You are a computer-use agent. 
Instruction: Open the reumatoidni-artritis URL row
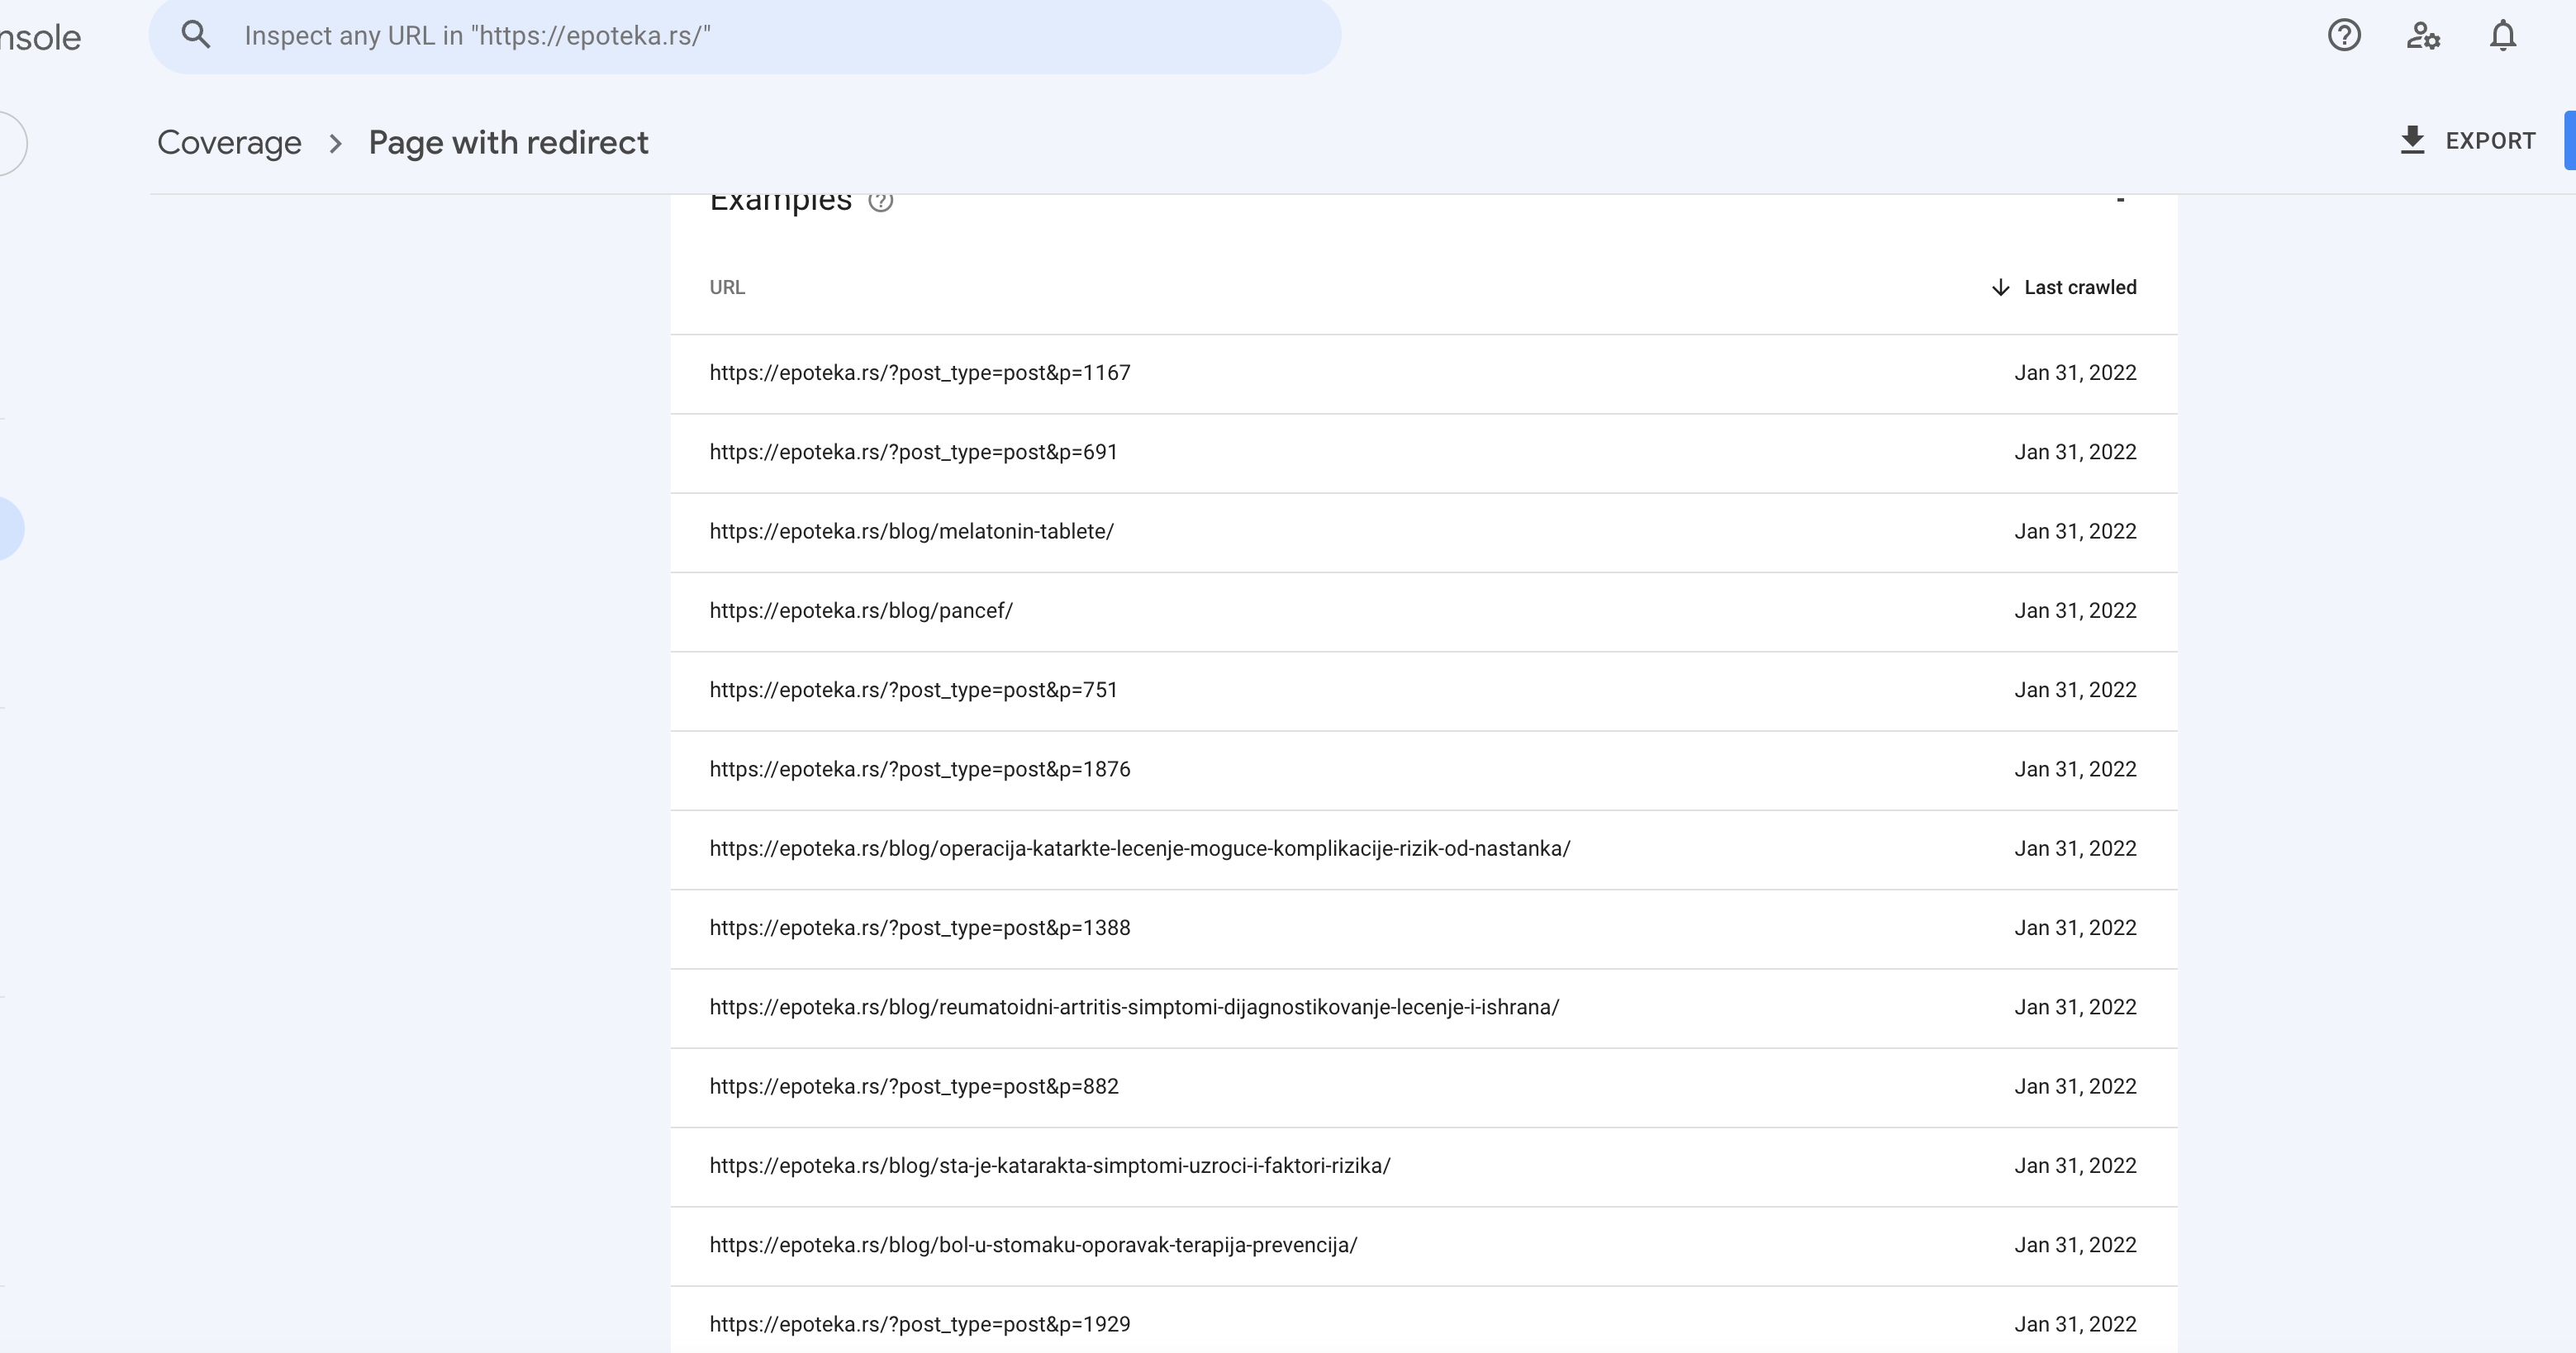(1424, 1008)
